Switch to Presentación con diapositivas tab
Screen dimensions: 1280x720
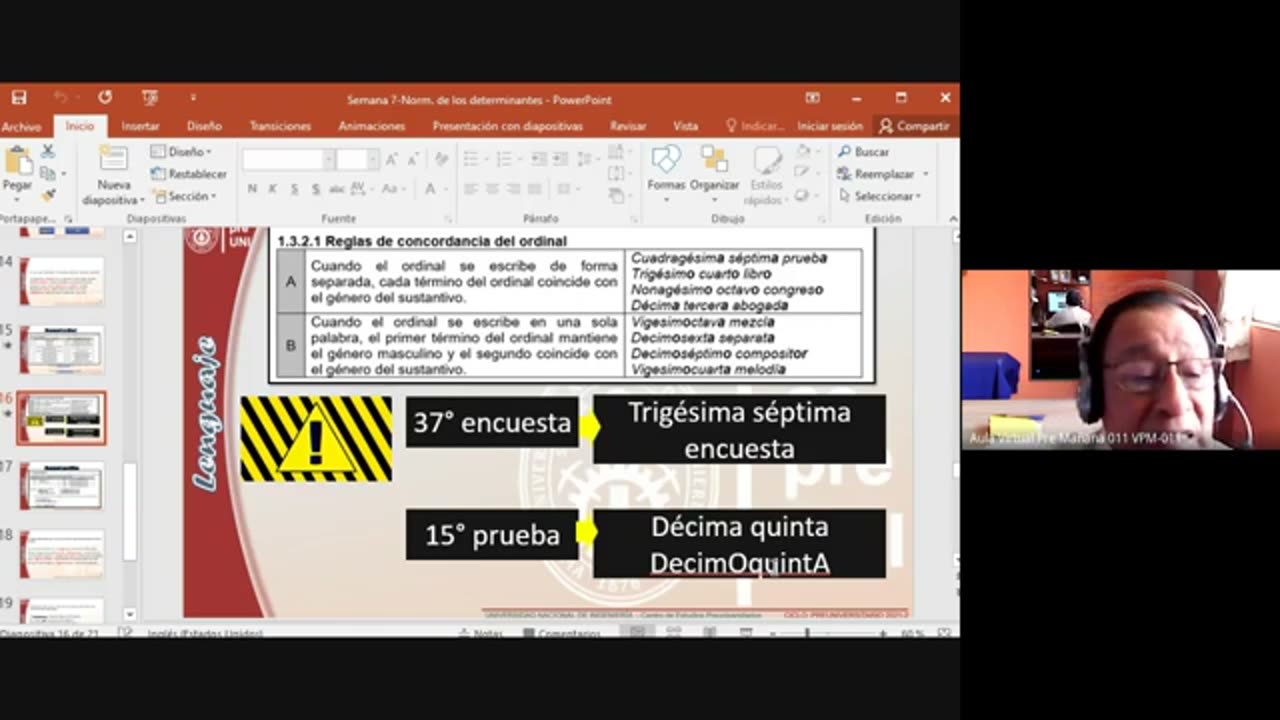pos(507,126)
